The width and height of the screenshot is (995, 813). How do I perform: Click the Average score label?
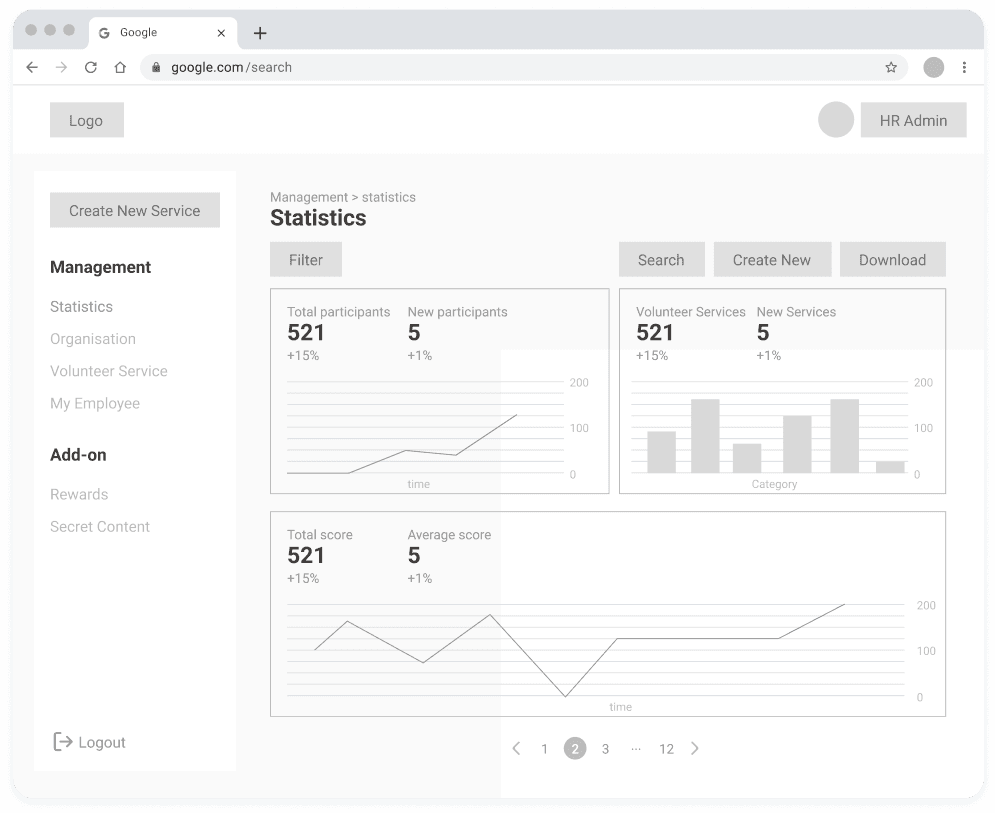449,534
